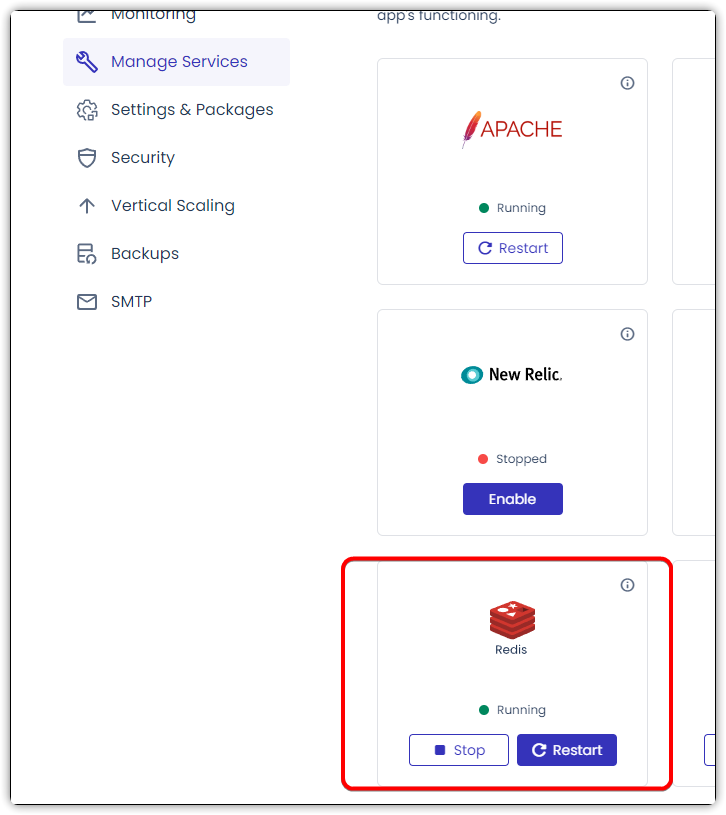Viewport: 726px width, 815px height.
Task: Click the gear icon for Settings & Packages
Action: pos(87,110)
